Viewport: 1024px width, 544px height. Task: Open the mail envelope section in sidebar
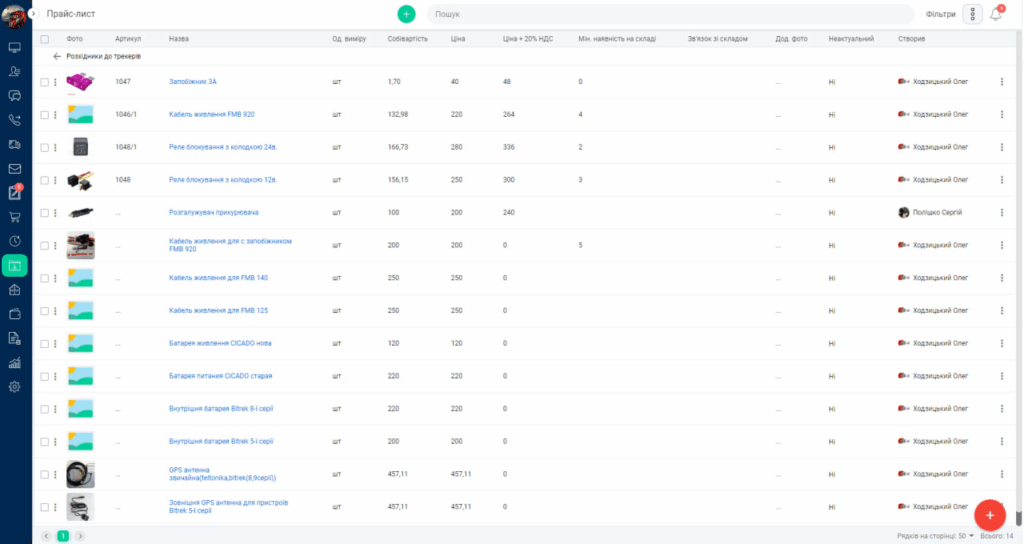tap(15, 169)
